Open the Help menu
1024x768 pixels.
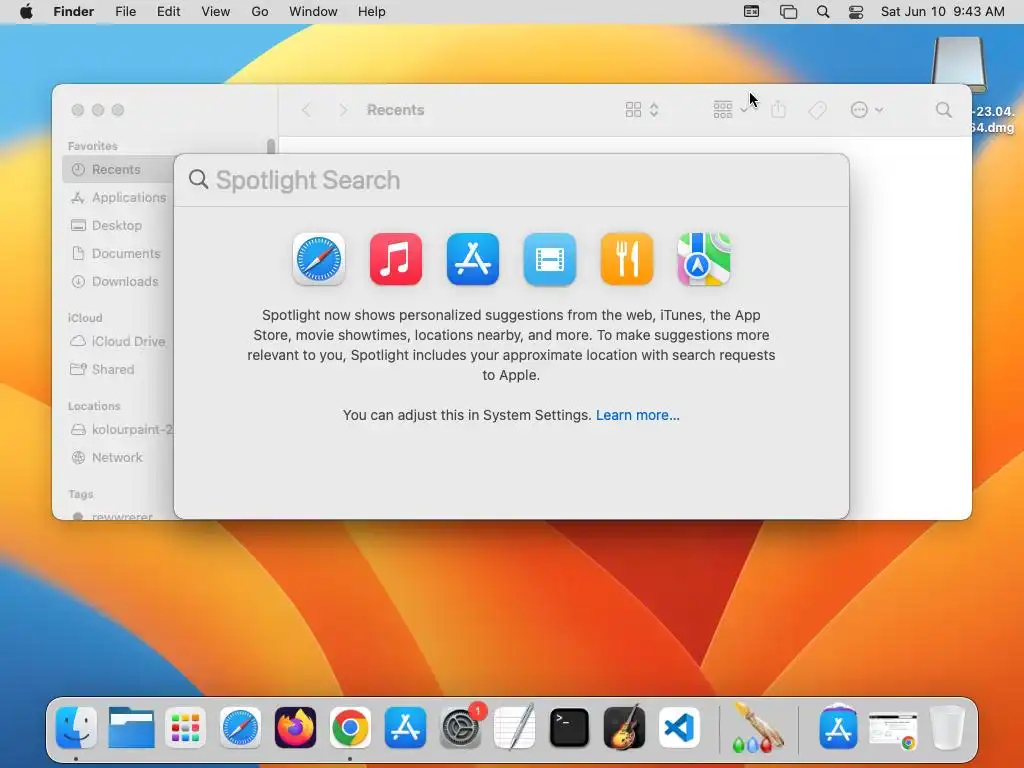[x=372, y=12]
